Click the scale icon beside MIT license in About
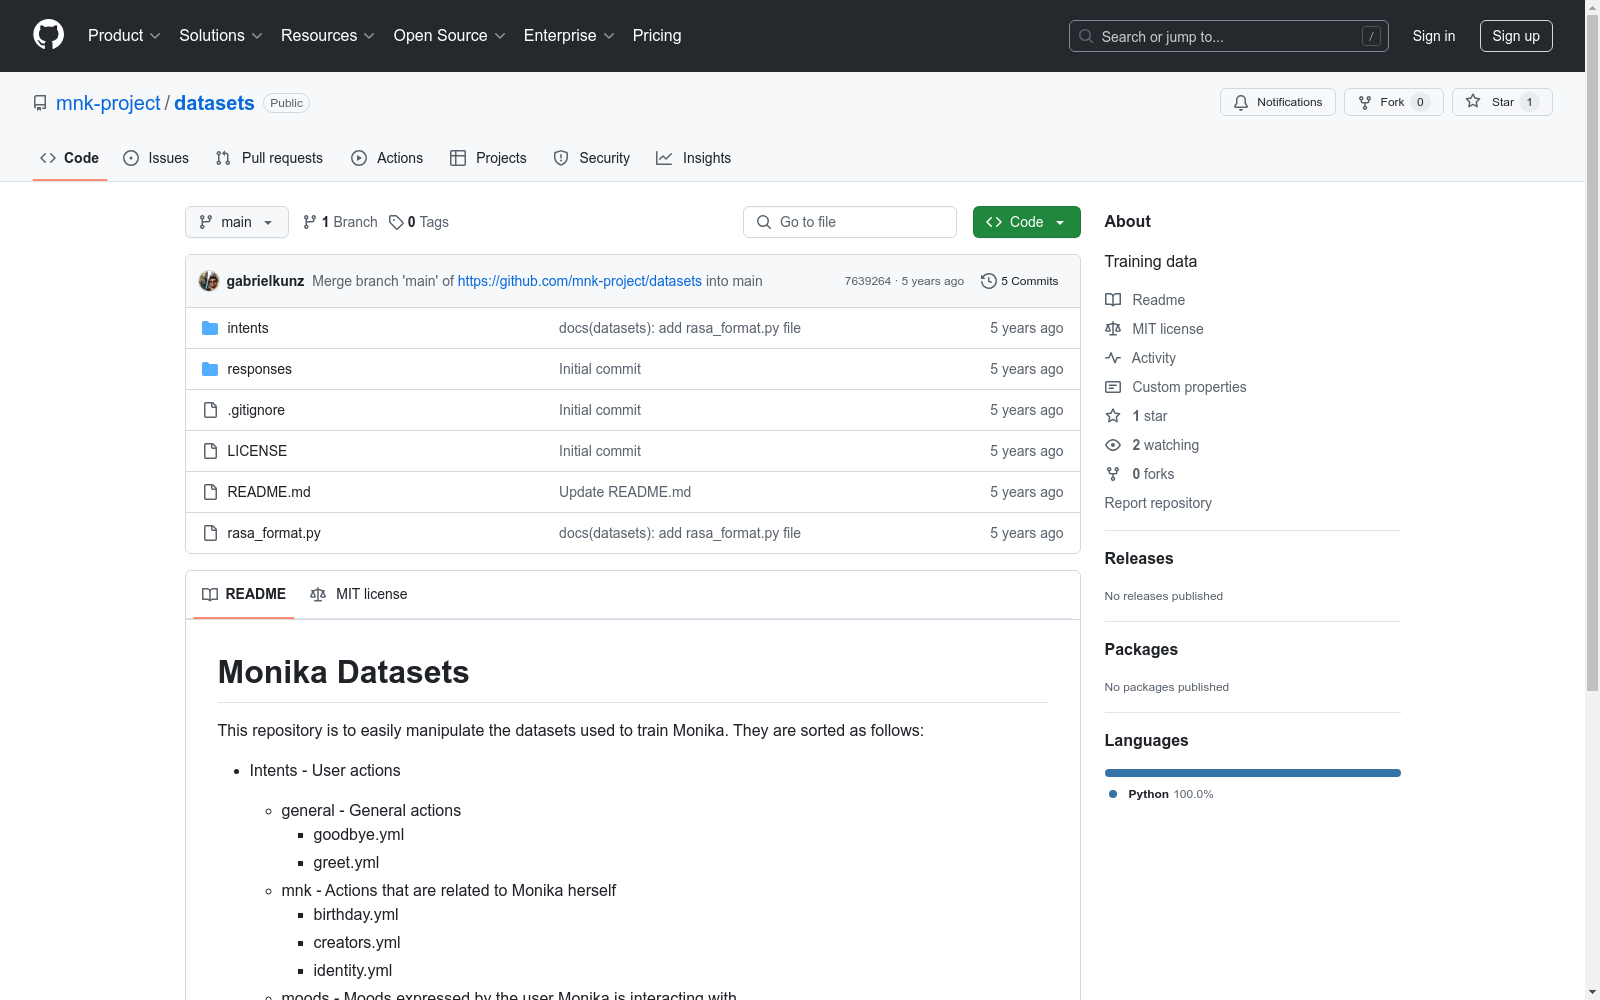Viewport: 1600px width, 1000px height. 1113,329
